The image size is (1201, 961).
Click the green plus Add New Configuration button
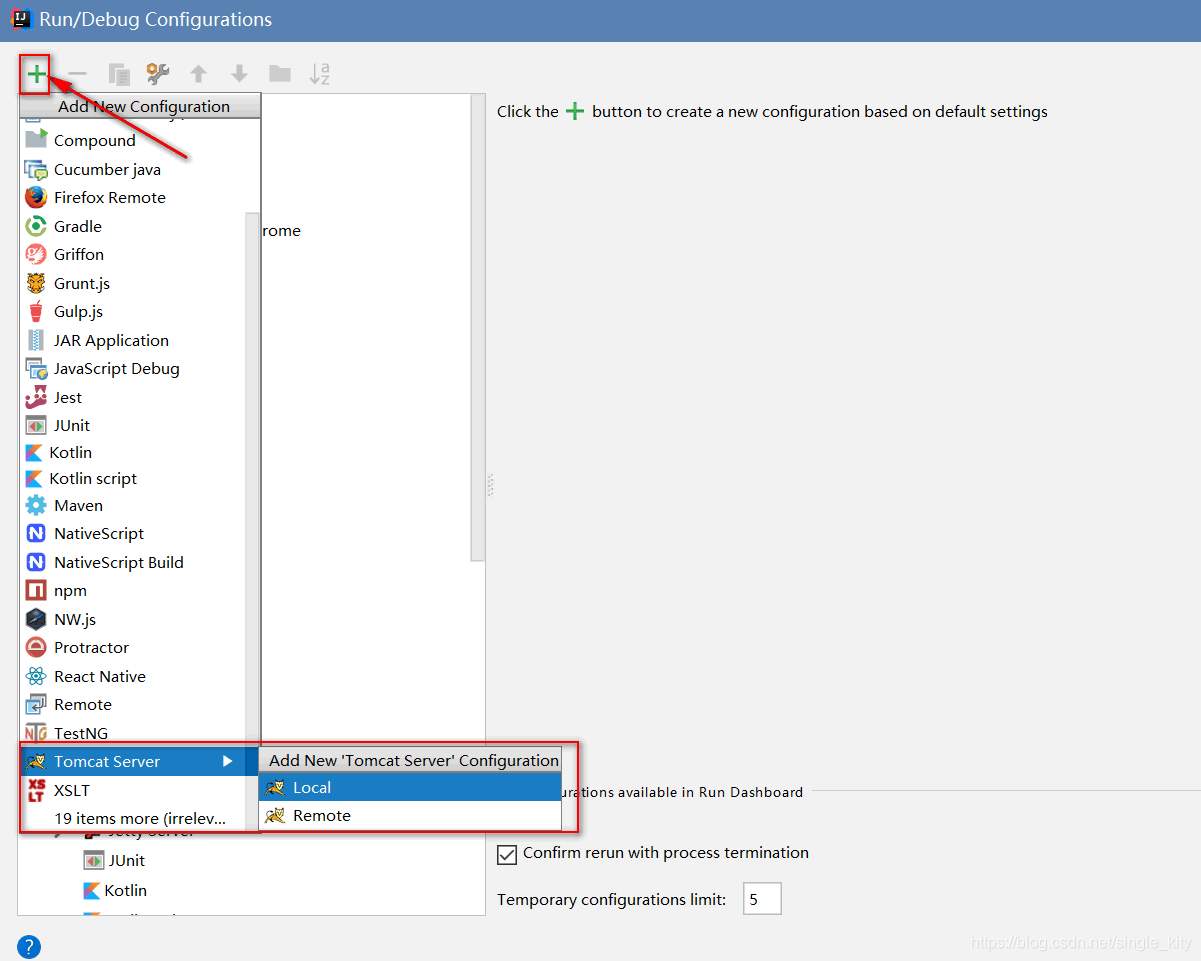(36, 74)
